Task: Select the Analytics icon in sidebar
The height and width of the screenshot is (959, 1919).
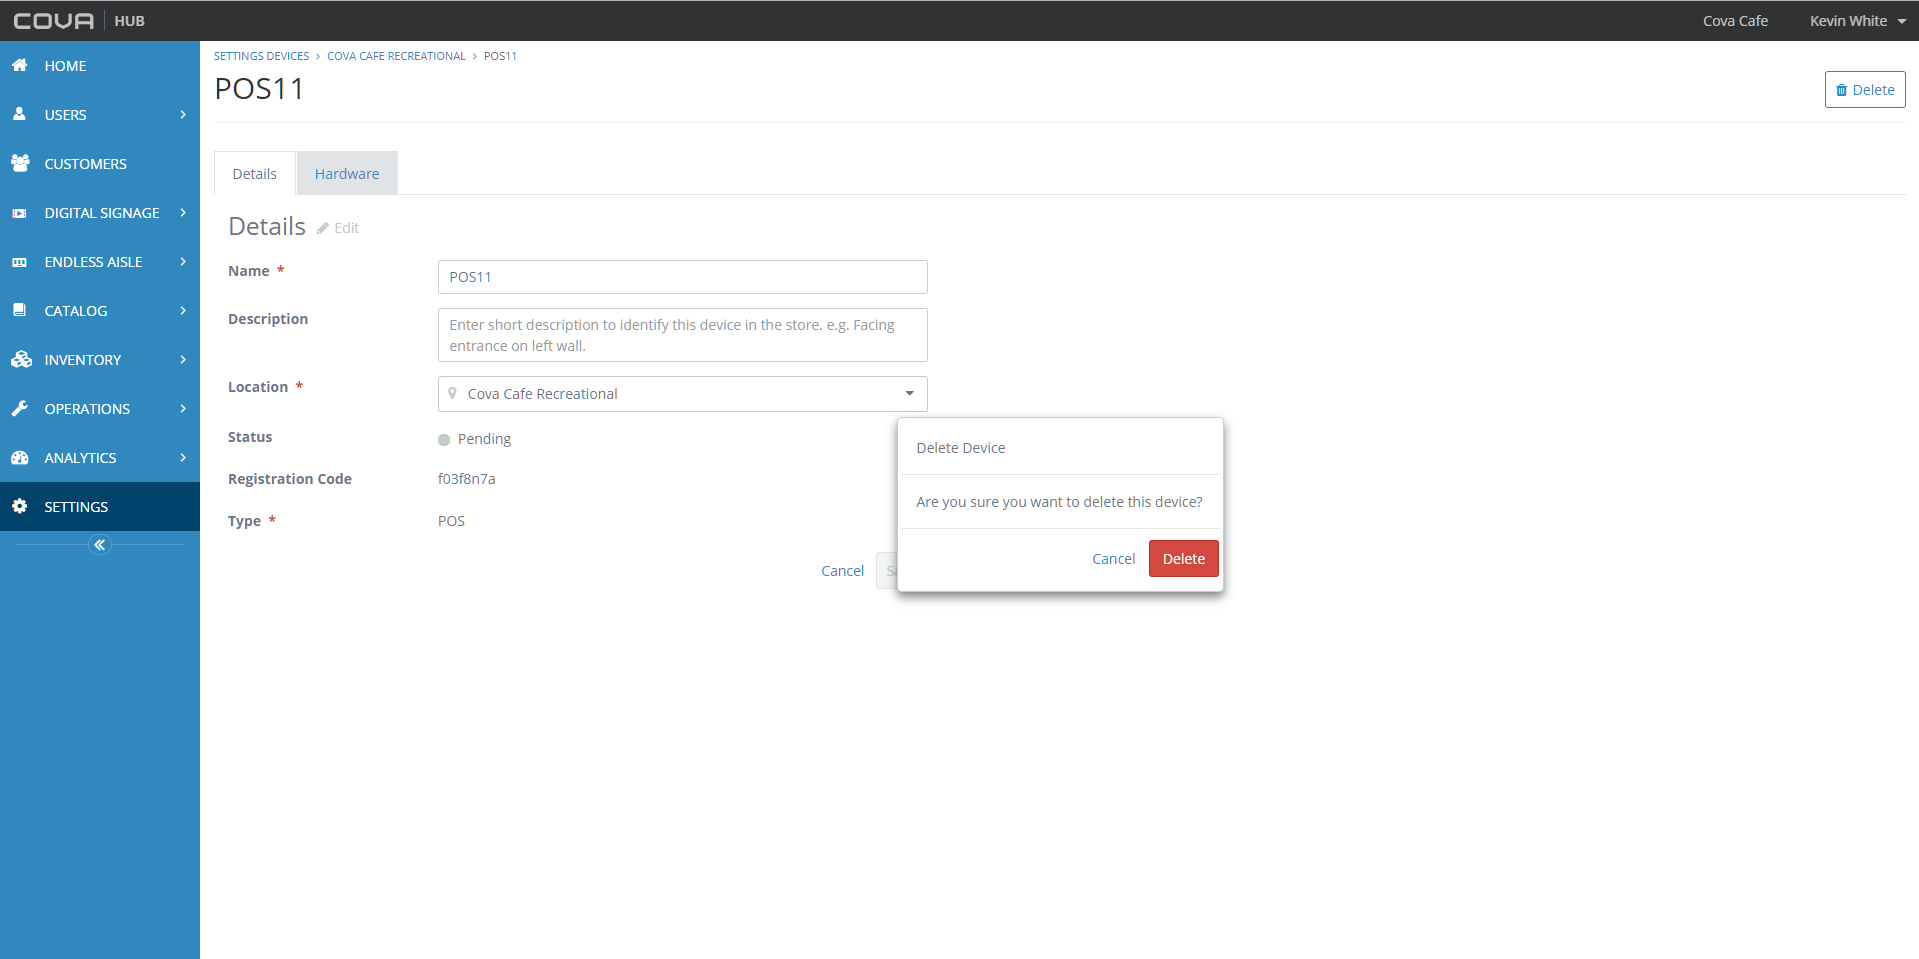Action: (21, 457)
